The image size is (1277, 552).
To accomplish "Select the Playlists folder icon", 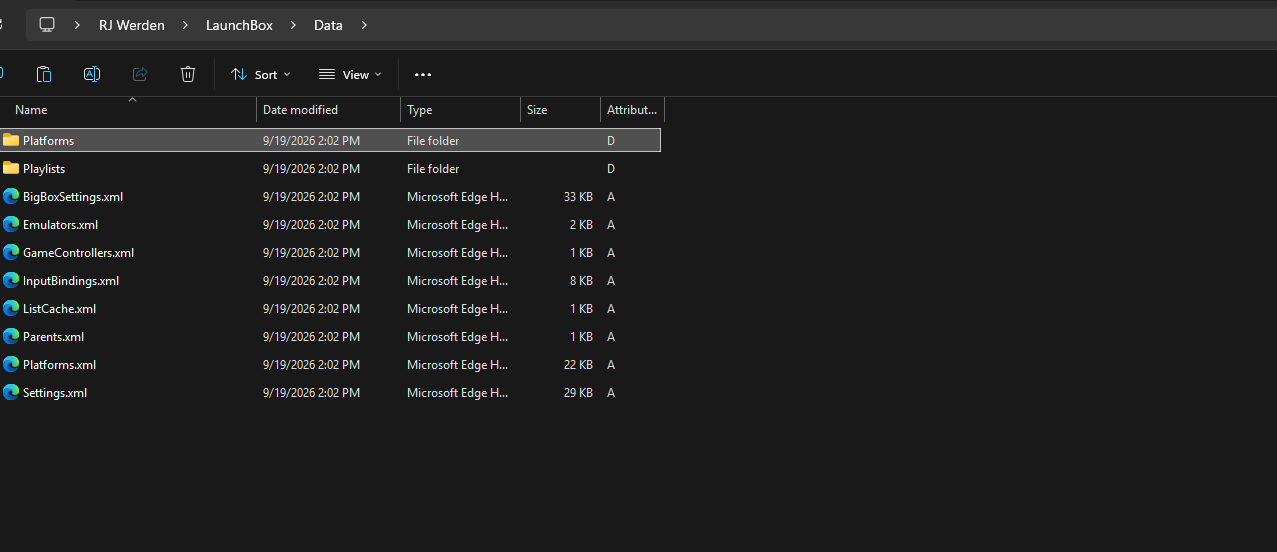I will pyautogui.click(x=11, y=168).
